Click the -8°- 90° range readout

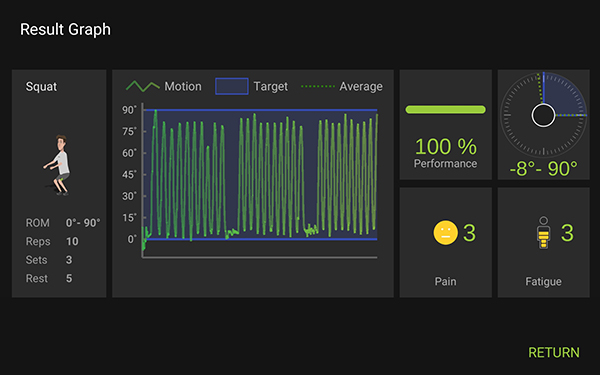543,168
